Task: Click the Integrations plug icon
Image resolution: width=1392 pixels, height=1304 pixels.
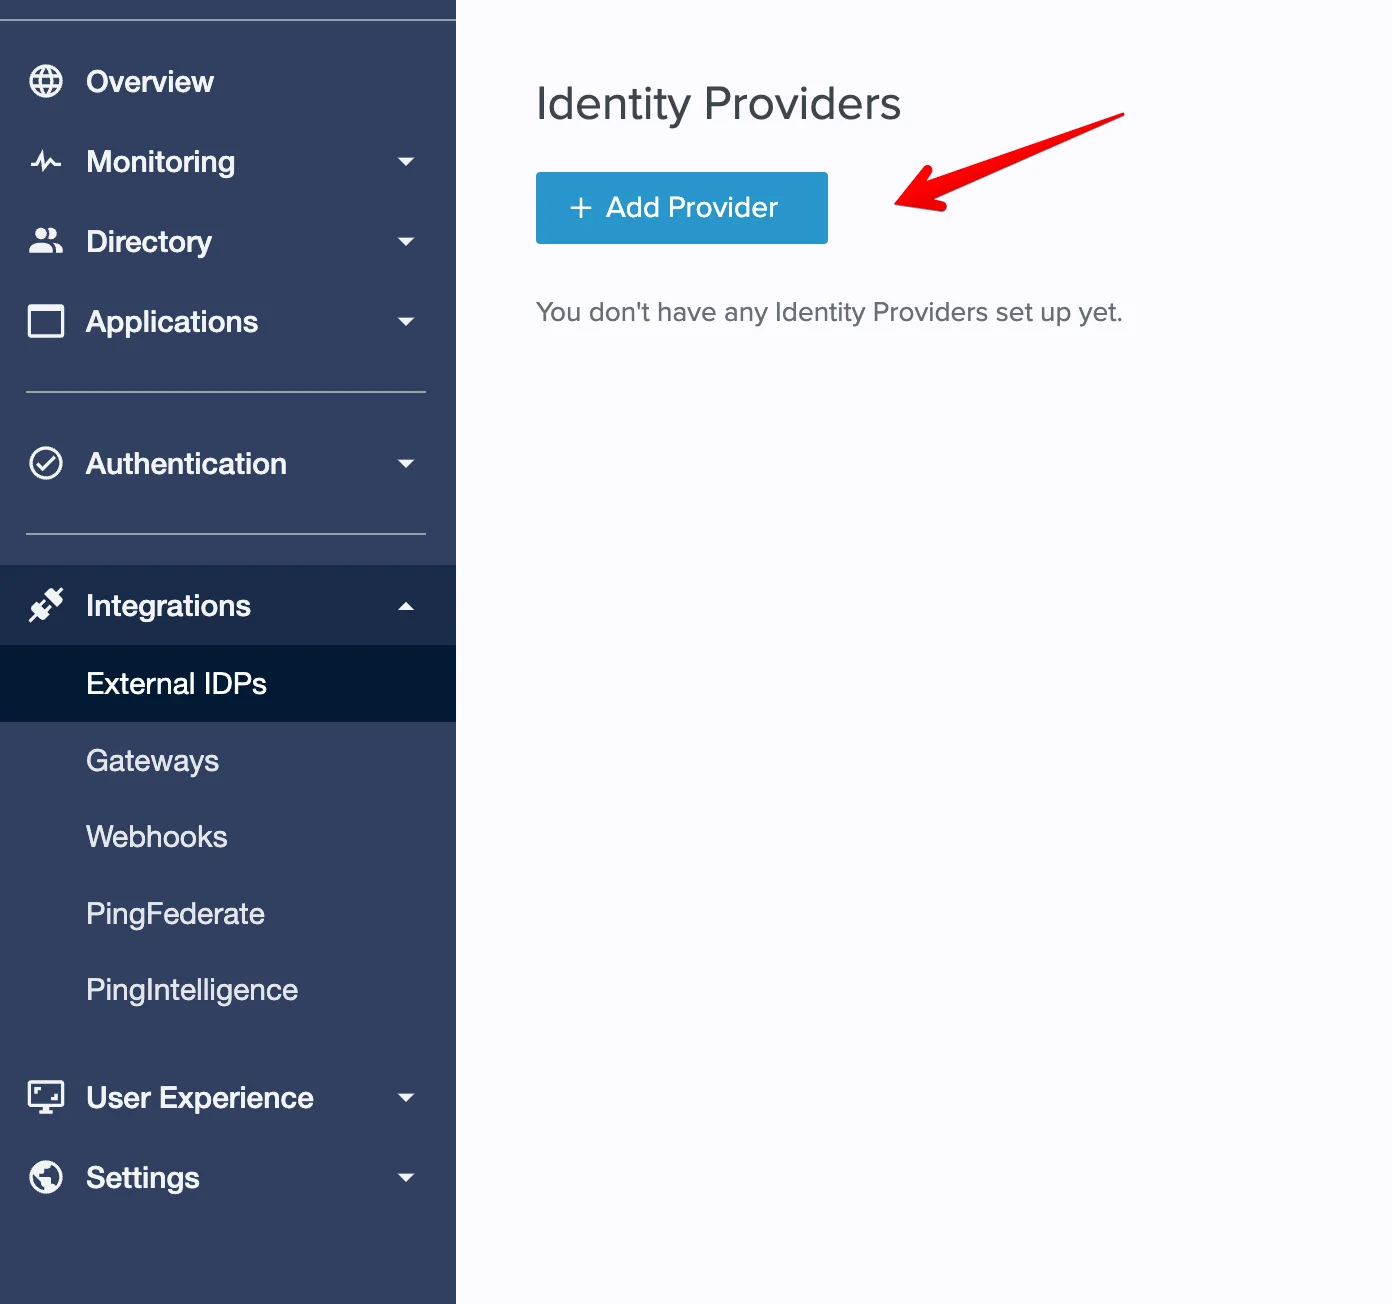Action: coord(46,605)
